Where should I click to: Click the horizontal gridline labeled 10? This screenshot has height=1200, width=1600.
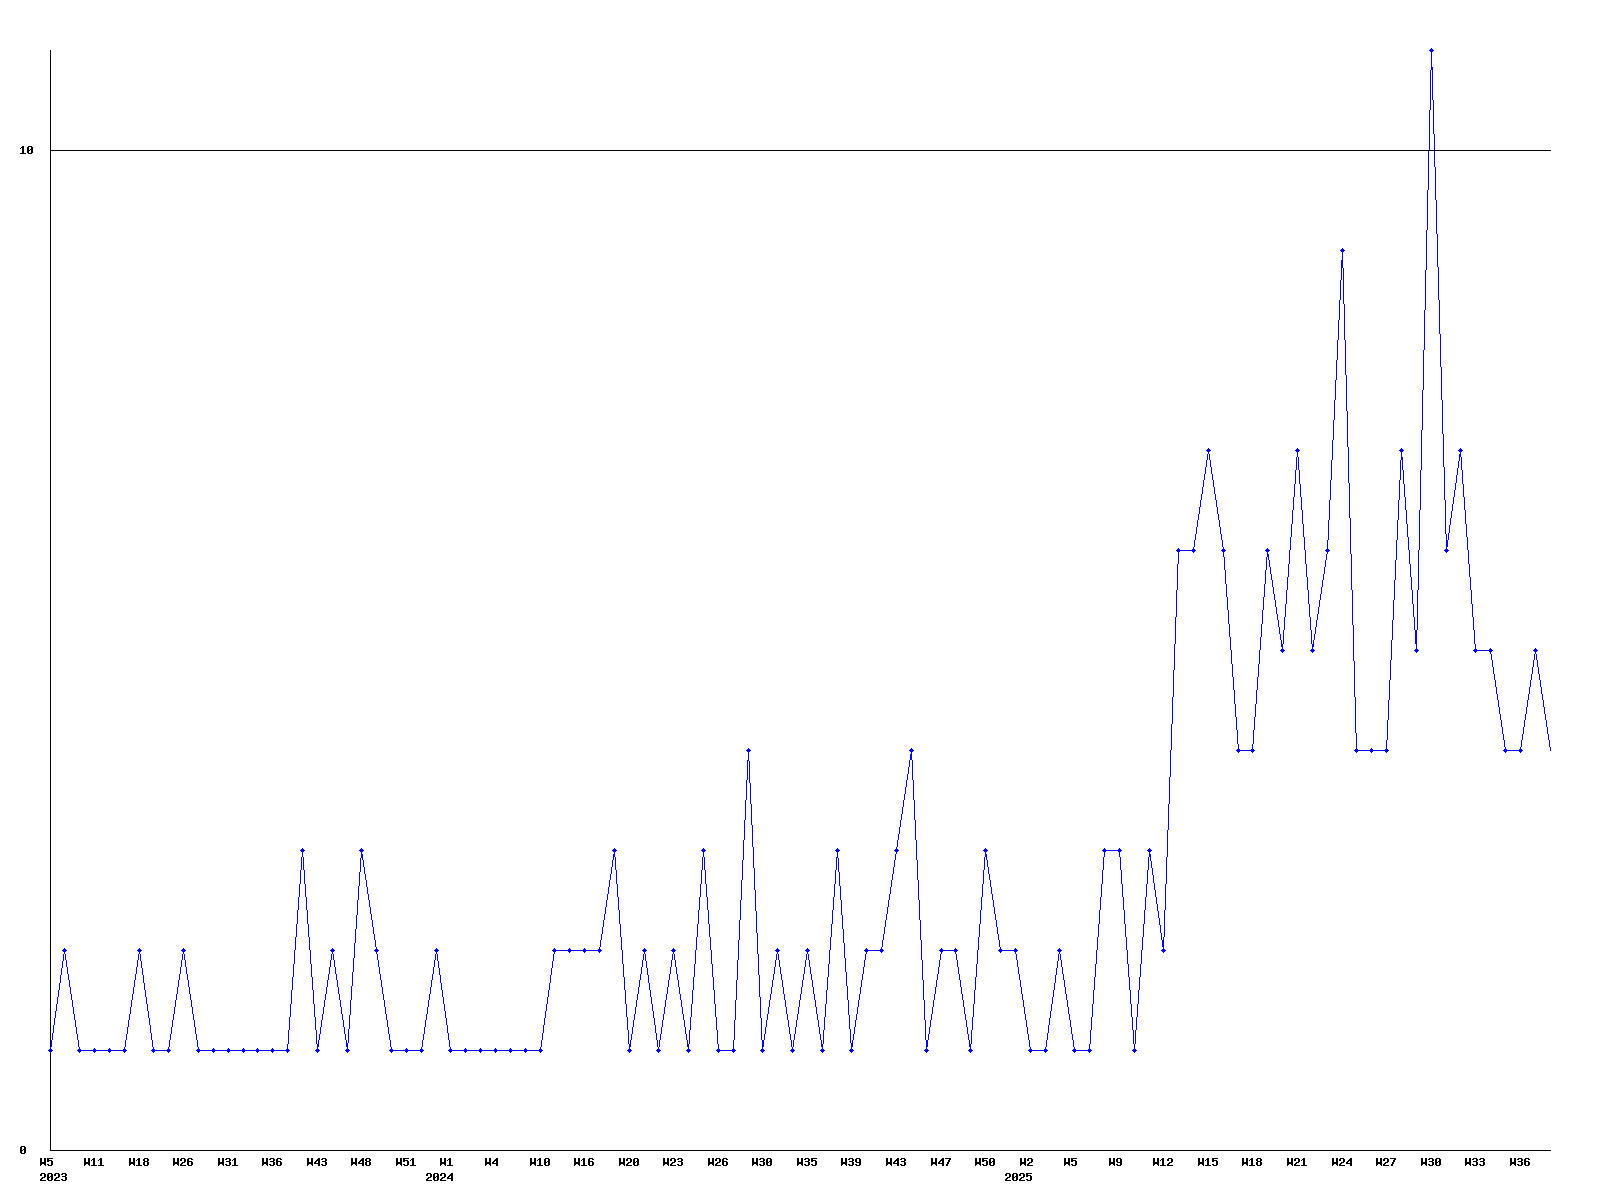[800, 151]
